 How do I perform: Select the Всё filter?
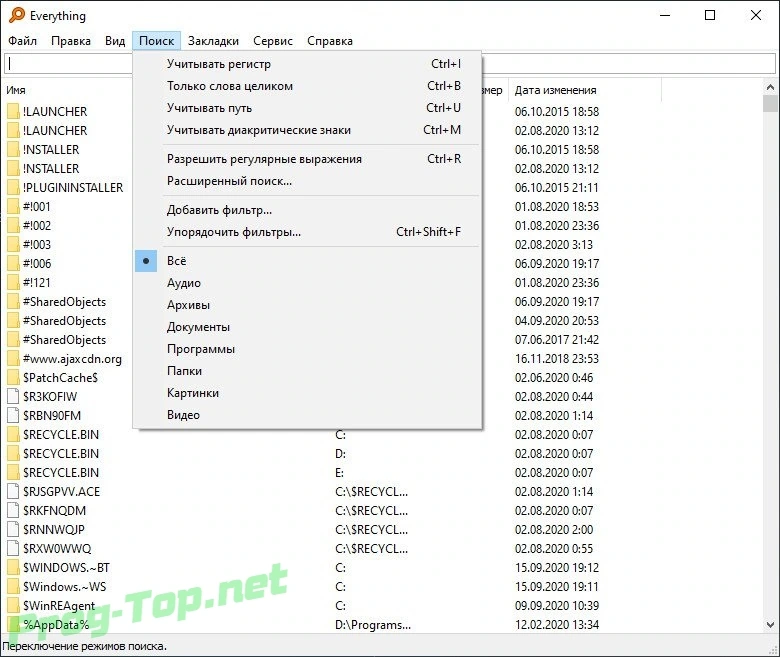pyautogui.click(x=307, y=261)
